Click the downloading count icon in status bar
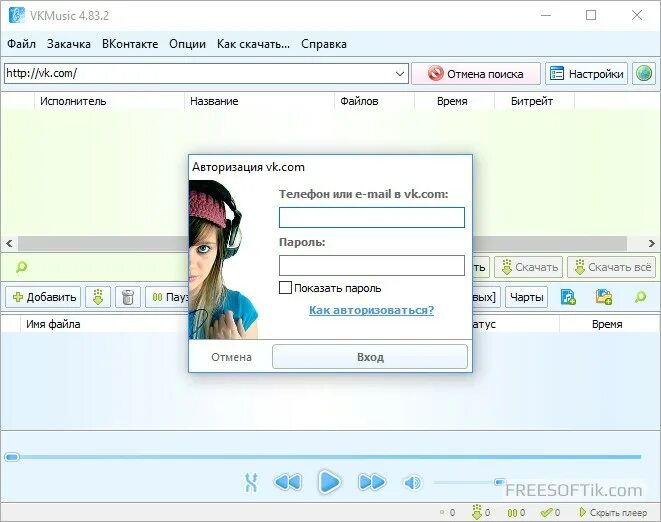661x522 pixels. (476, 512)
